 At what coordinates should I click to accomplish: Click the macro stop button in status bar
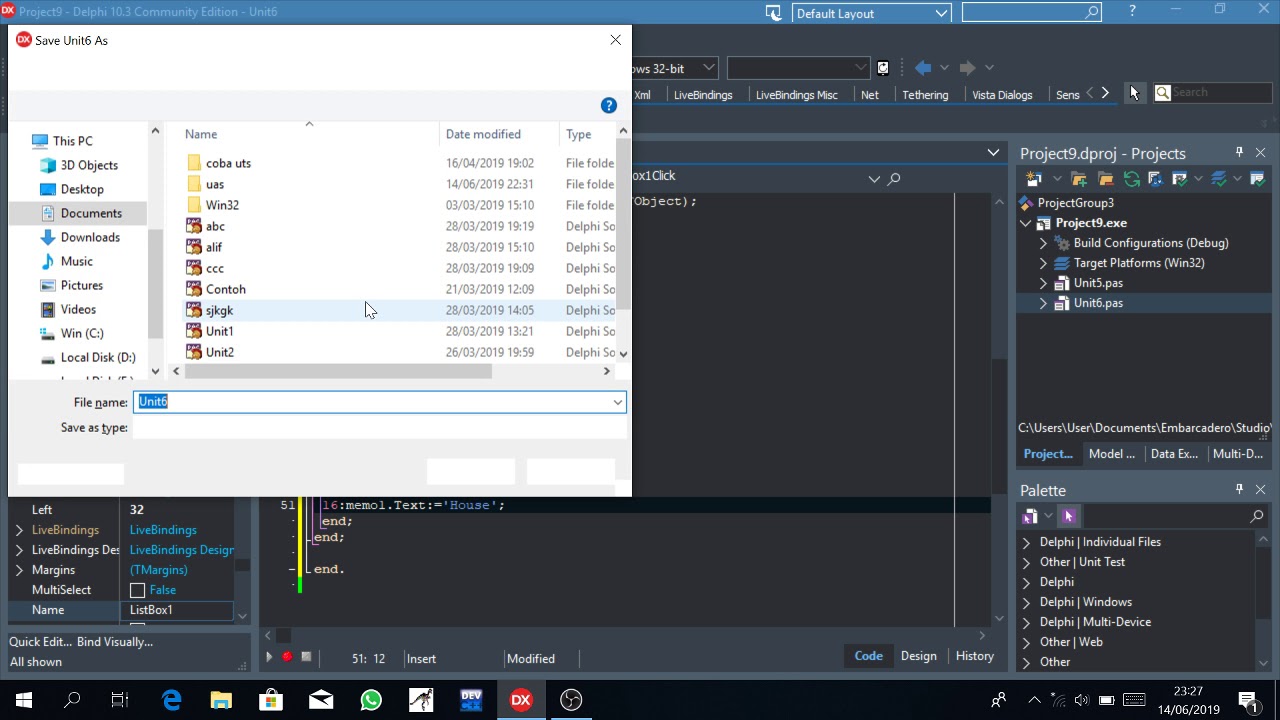coord(306,657)
